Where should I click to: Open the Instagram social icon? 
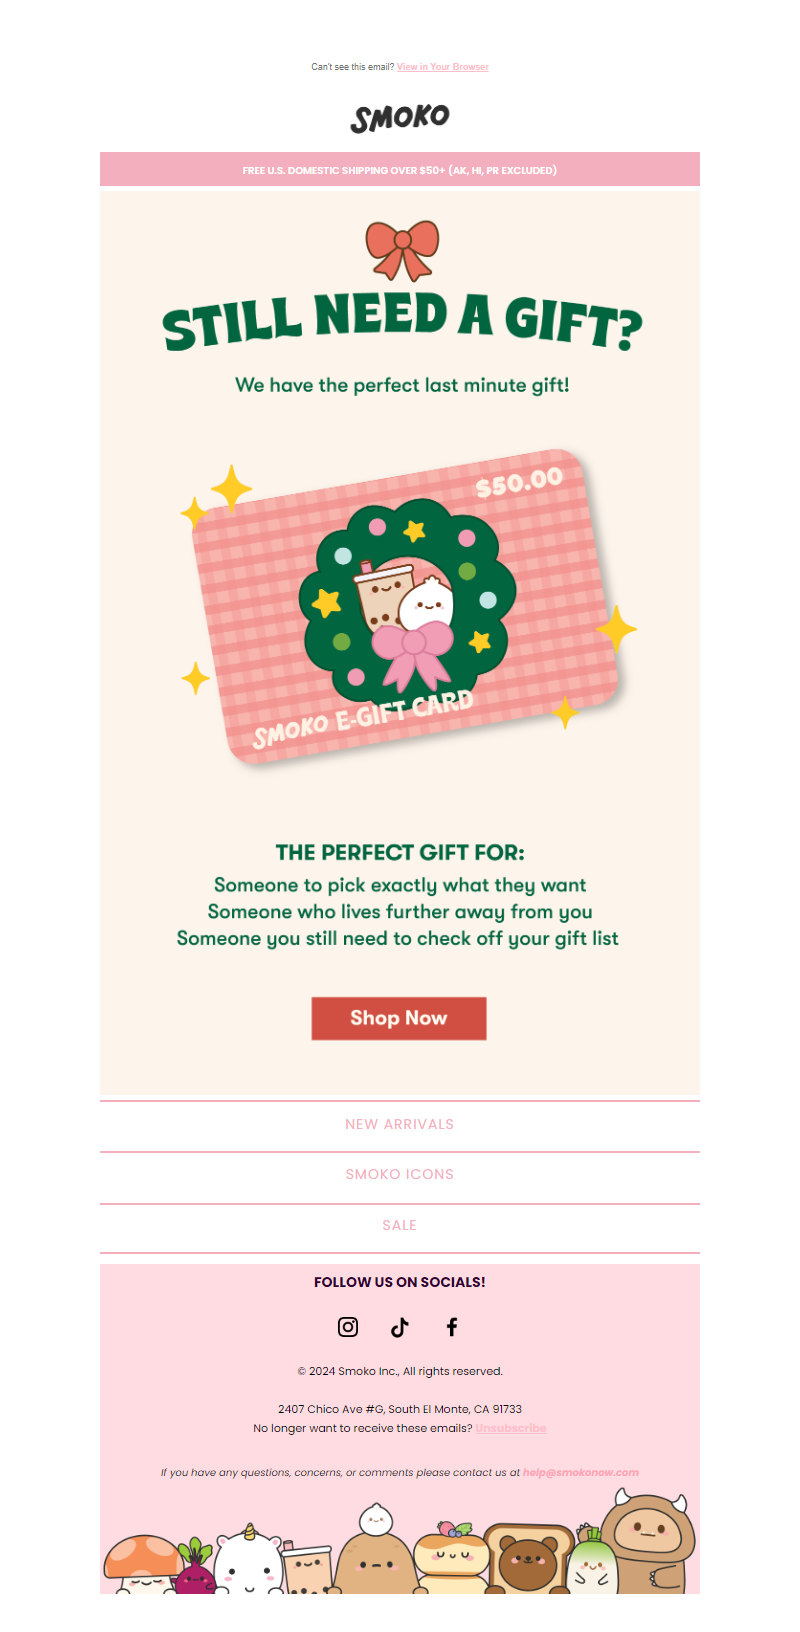click(348, 1327)
